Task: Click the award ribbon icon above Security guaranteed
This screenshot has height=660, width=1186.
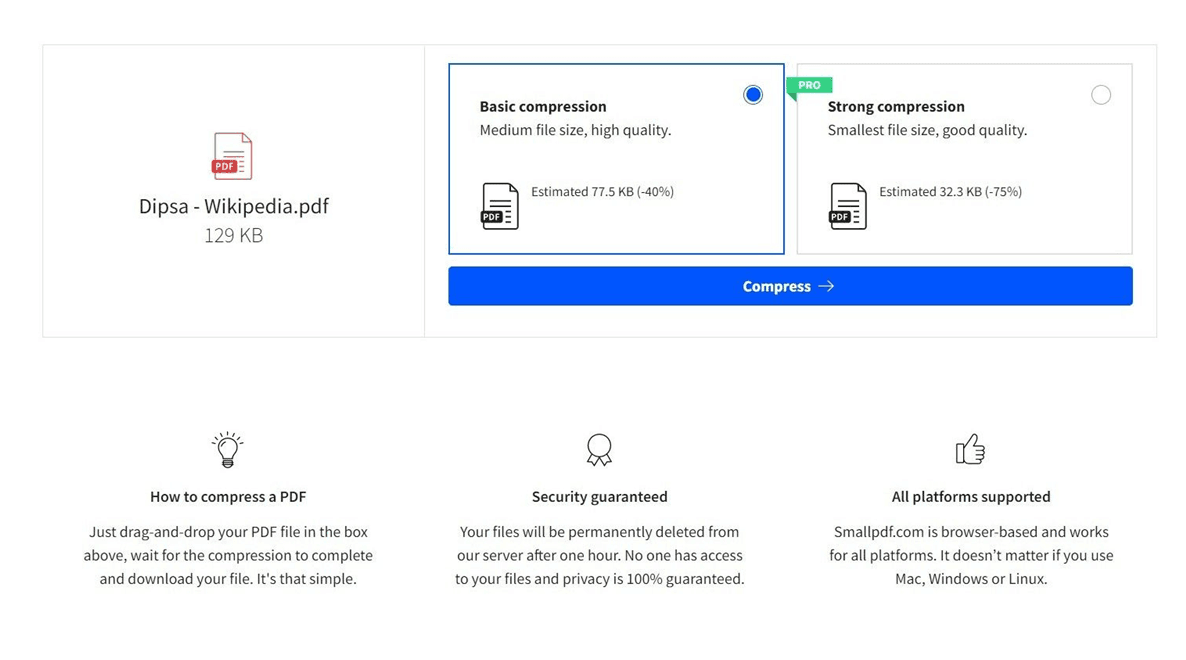Action: [599, 450]
